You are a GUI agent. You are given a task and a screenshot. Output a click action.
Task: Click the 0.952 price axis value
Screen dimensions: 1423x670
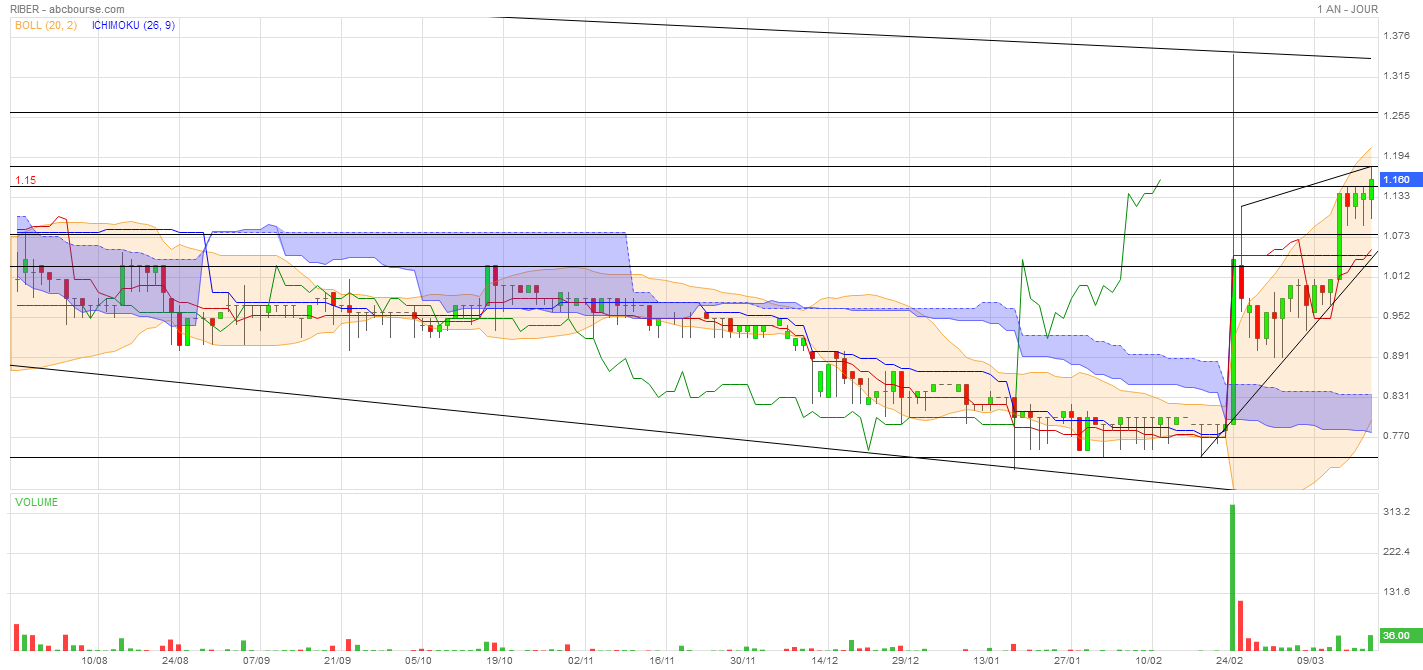tap(1395, 316)
